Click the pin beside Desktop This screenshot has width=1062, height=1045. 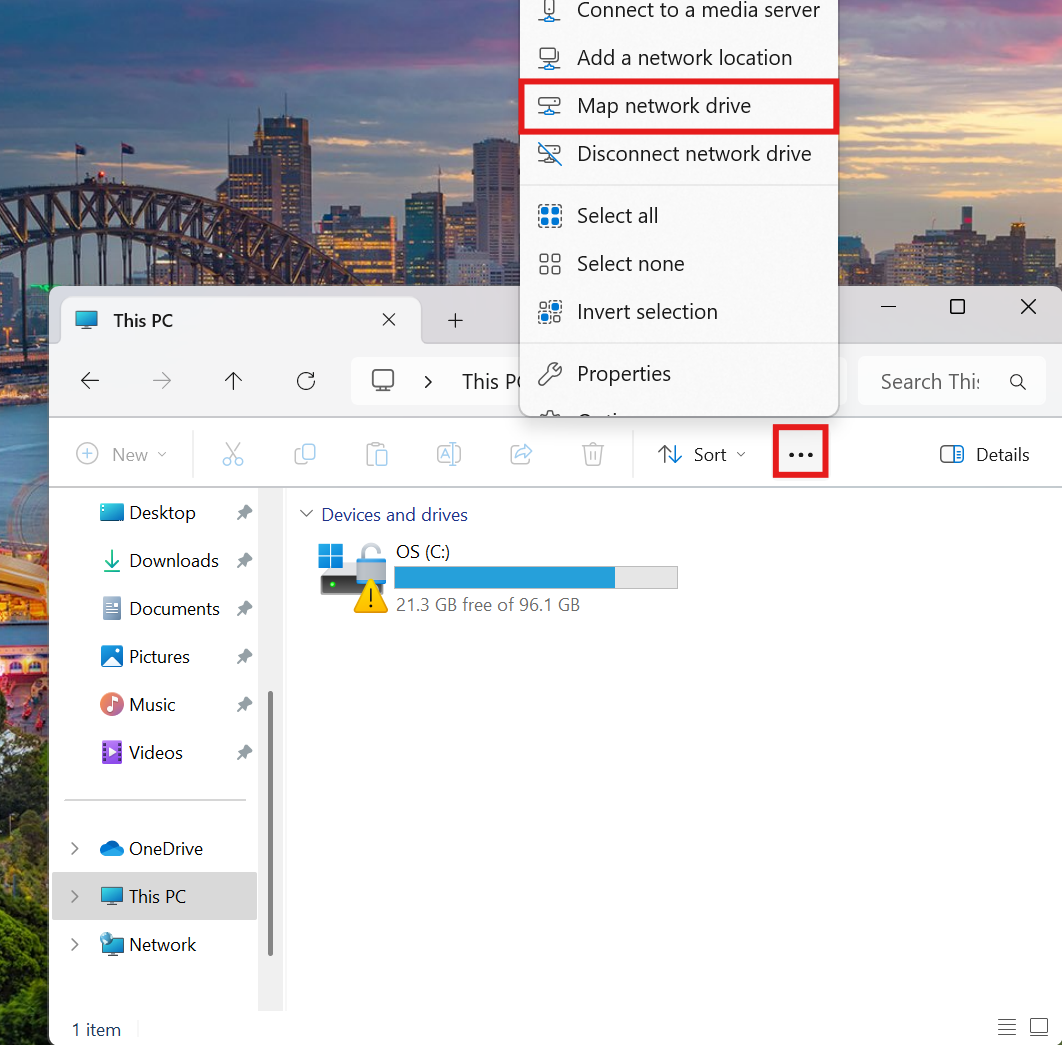[244, 513]
